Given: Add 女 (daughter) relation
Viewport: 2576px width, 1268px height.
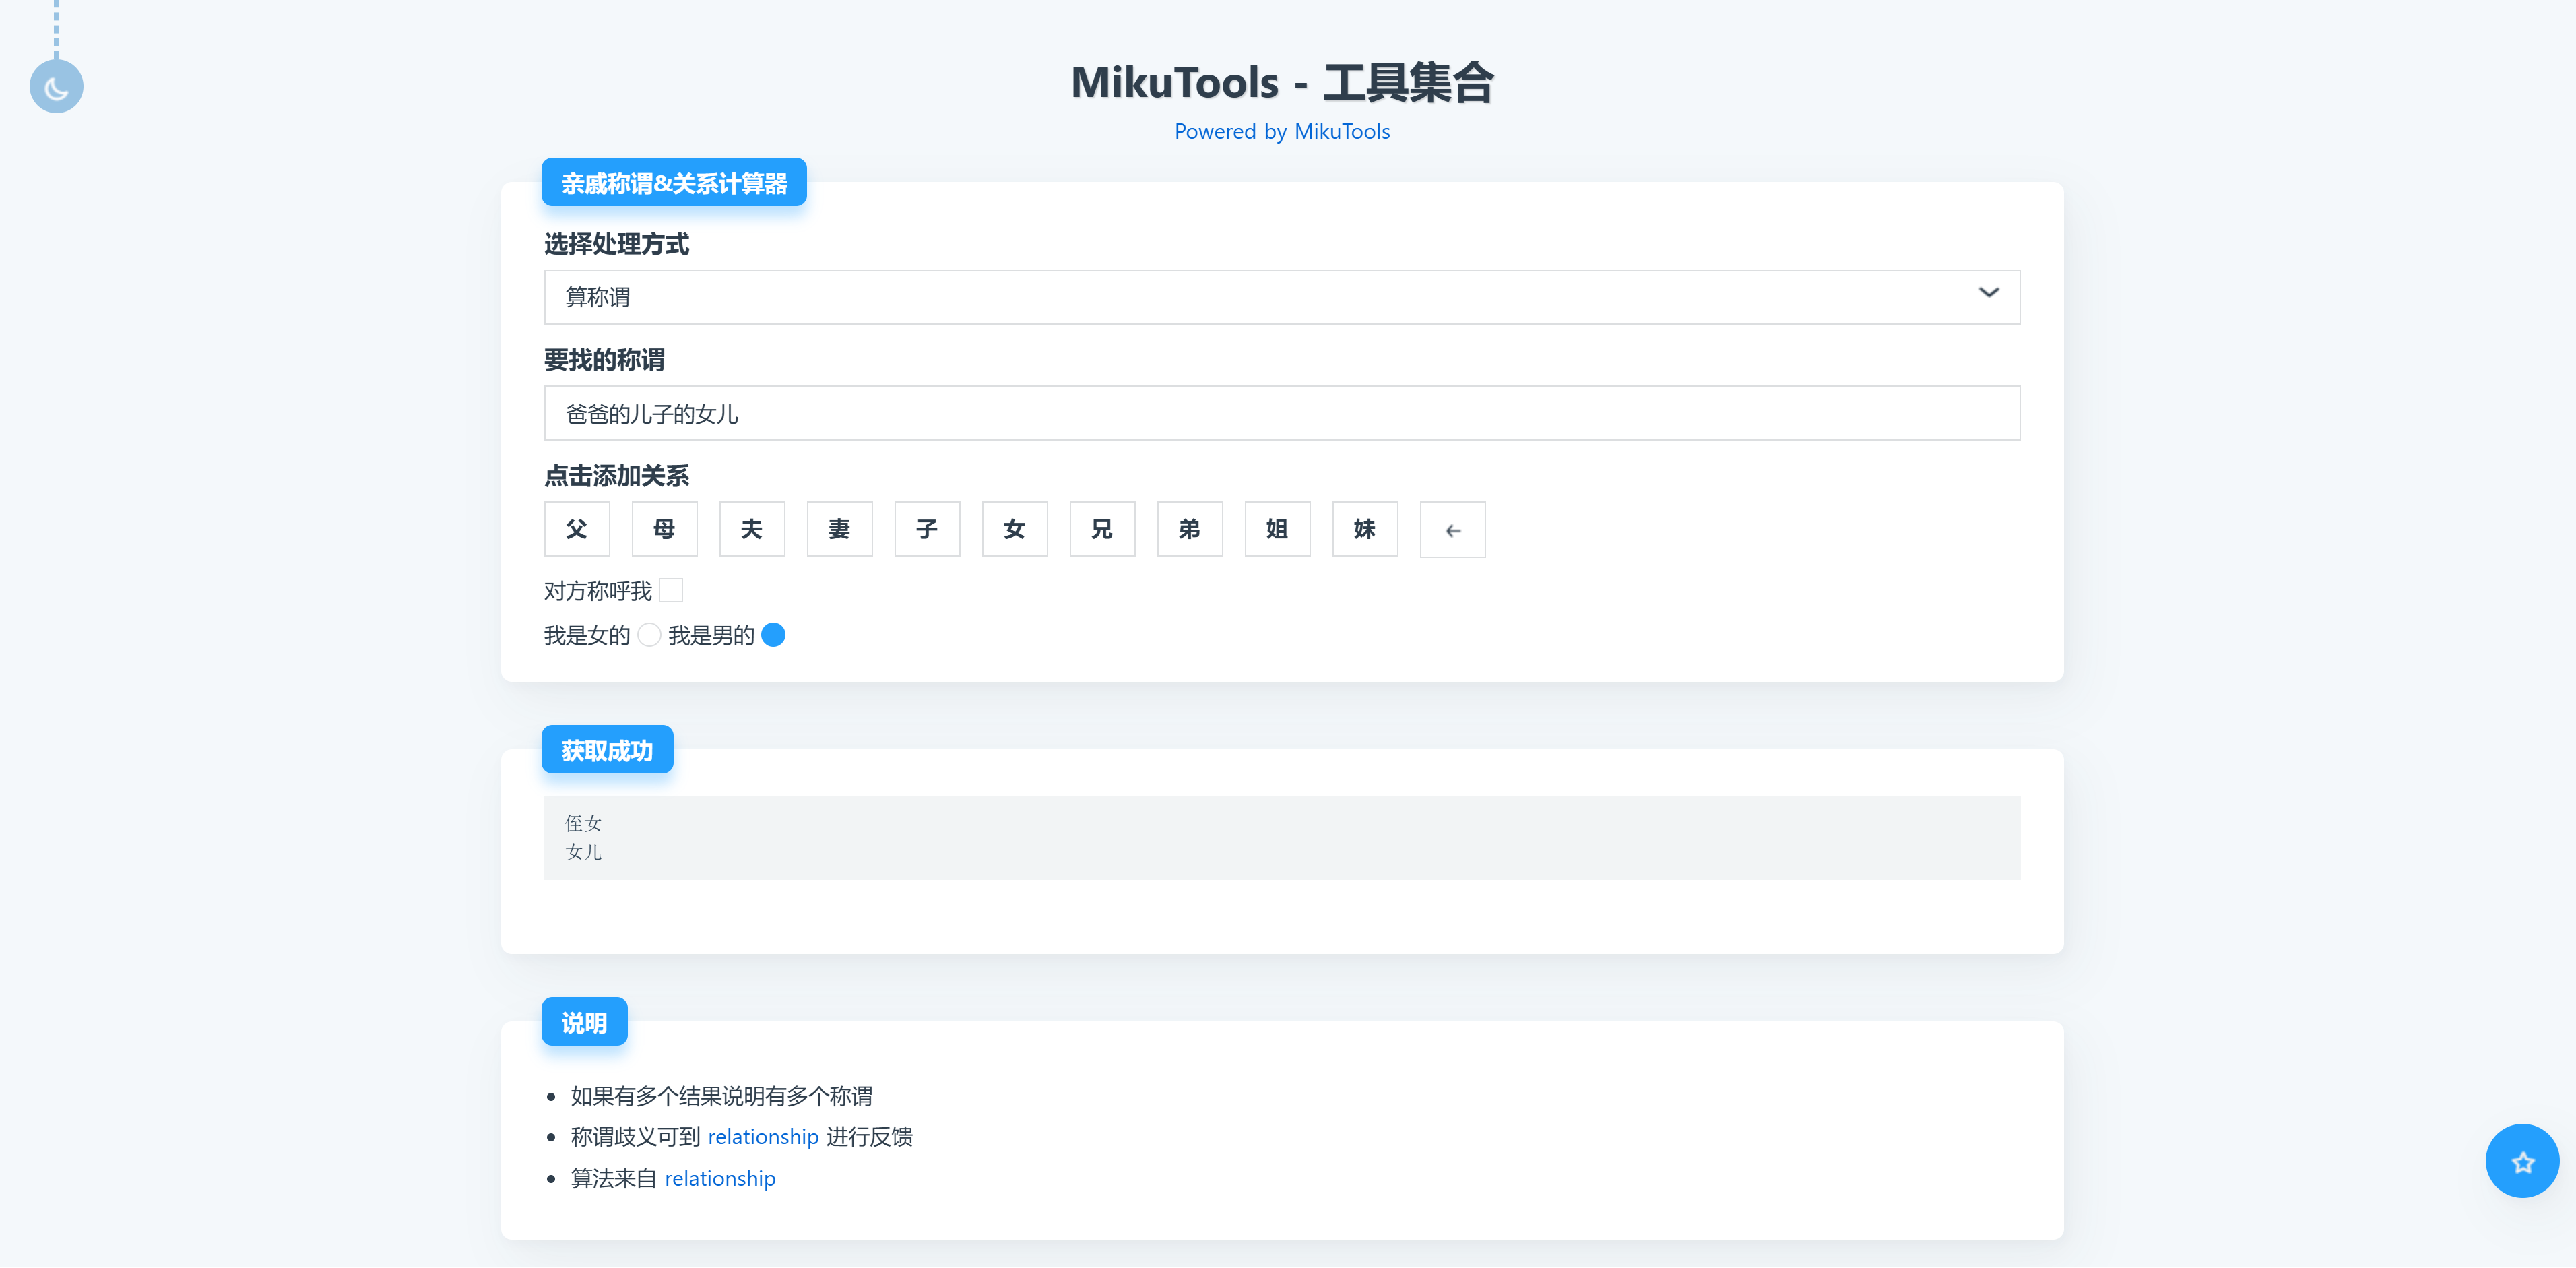Looking at the screenshot, I should pos(1014,529).
